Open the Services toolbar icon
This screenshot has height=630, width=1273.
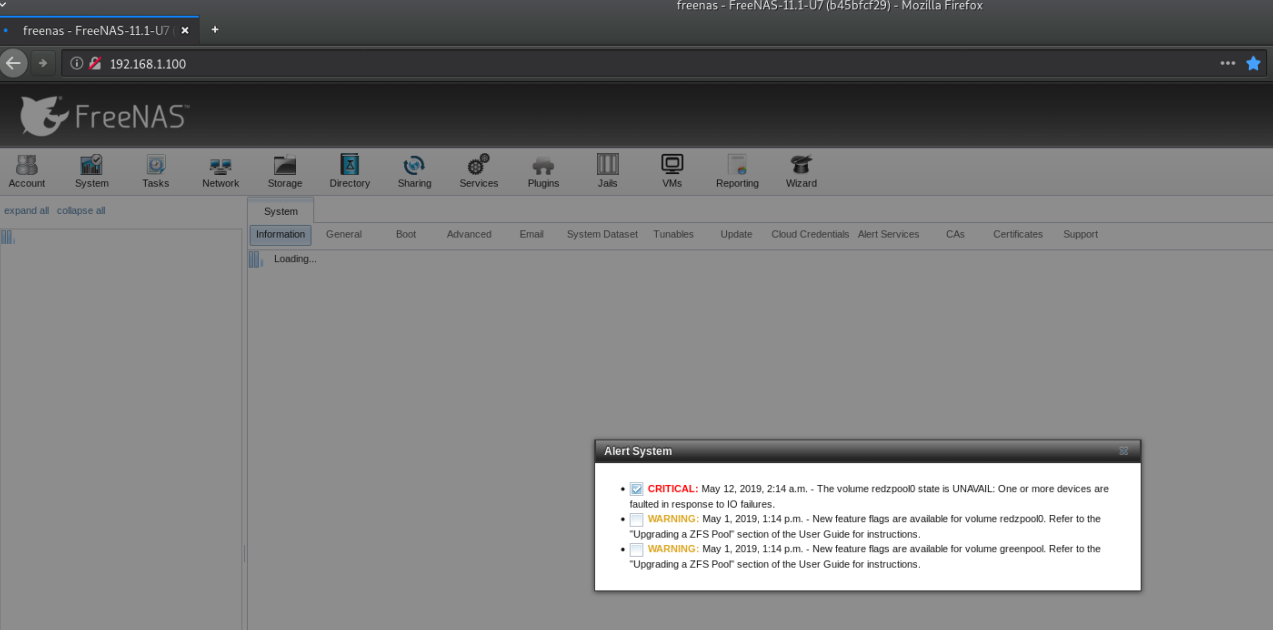pos(478,171)
